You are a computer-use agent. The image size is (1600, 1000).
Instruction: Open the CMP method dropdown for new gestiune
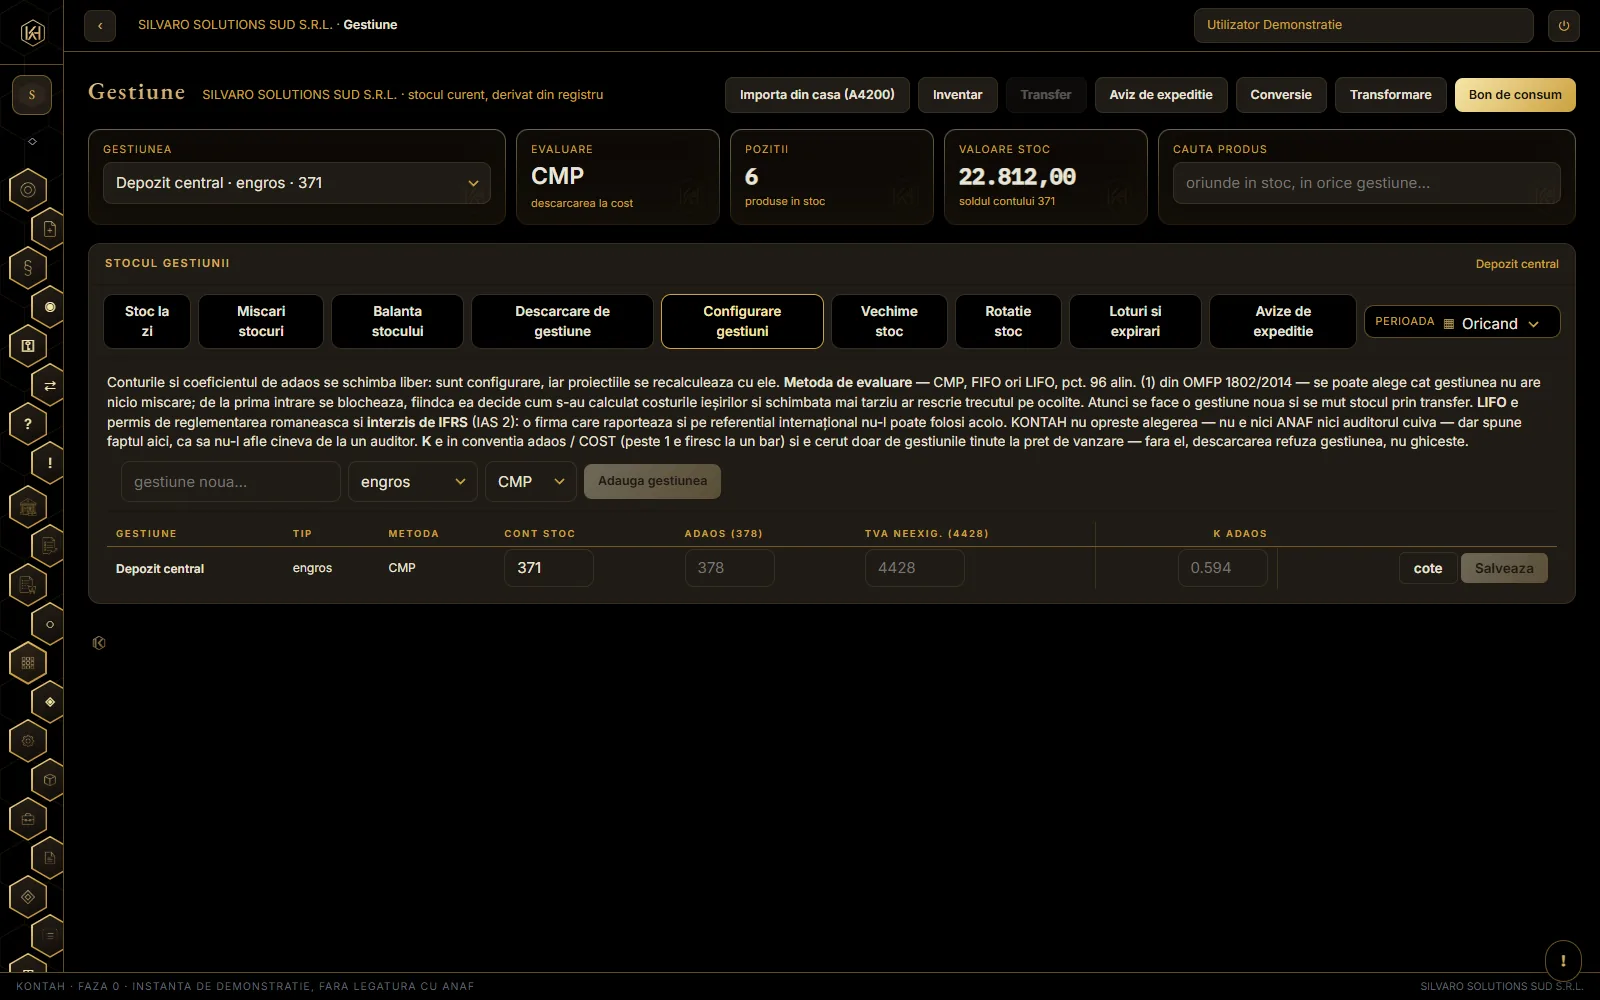click(530, 482)
